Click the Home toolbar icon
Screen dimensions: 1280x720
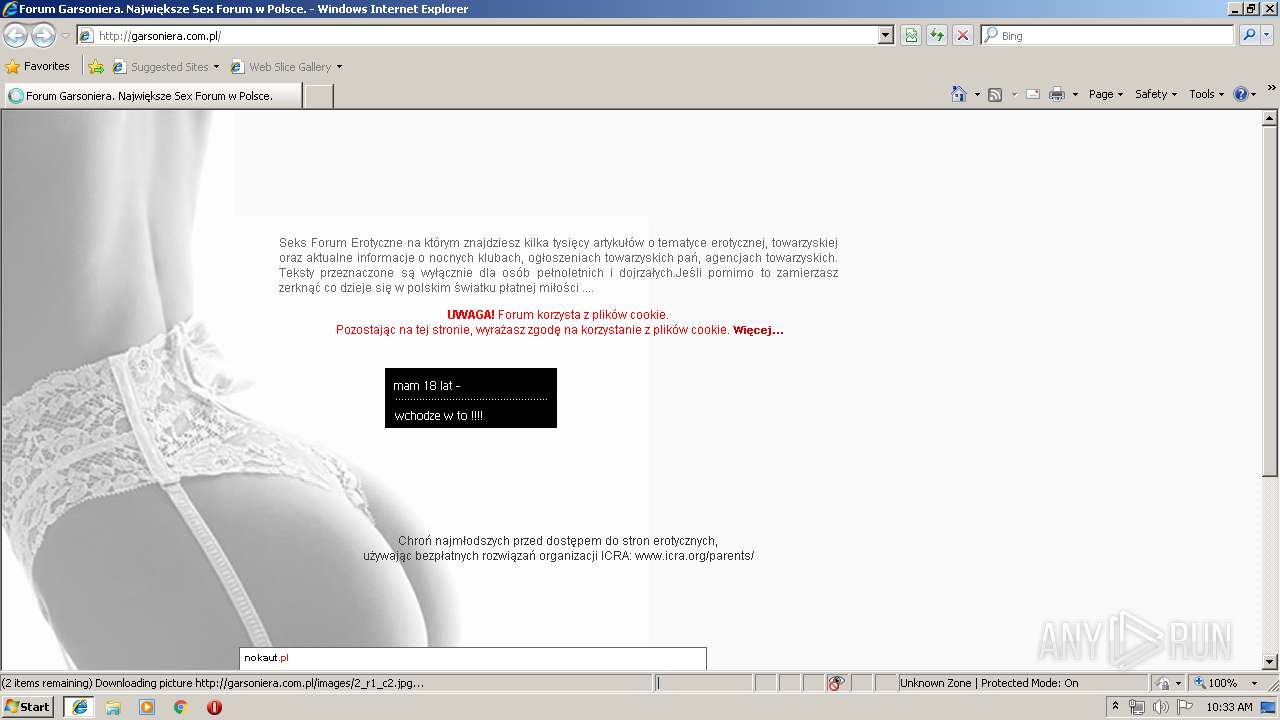[959, 94]
